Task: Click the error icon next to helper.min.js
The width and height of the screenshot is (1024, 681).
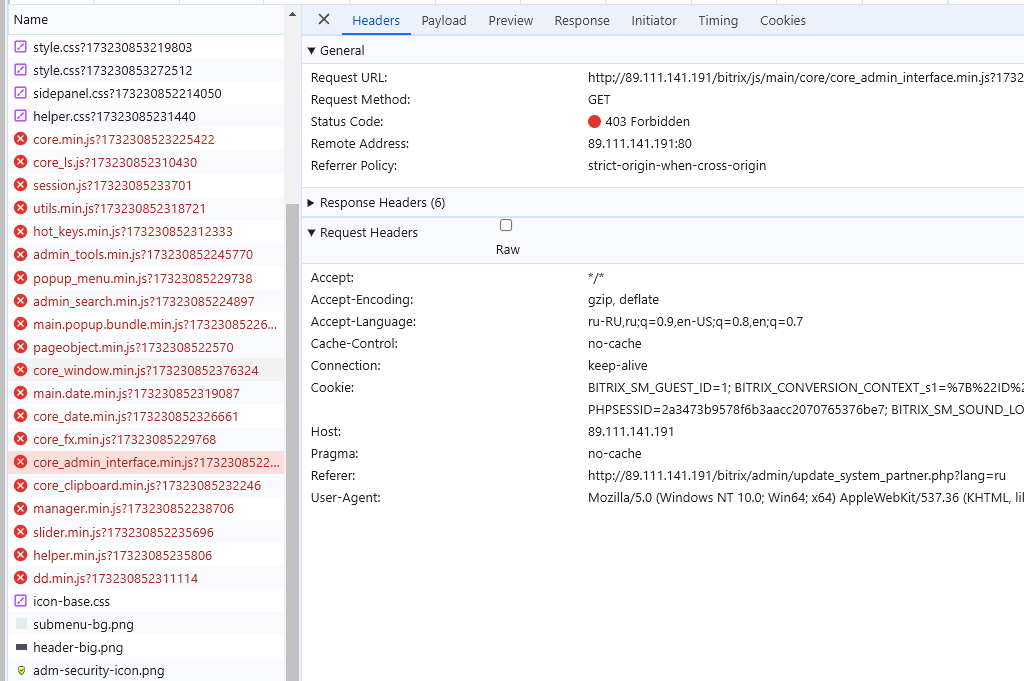Action: point(21,555)
